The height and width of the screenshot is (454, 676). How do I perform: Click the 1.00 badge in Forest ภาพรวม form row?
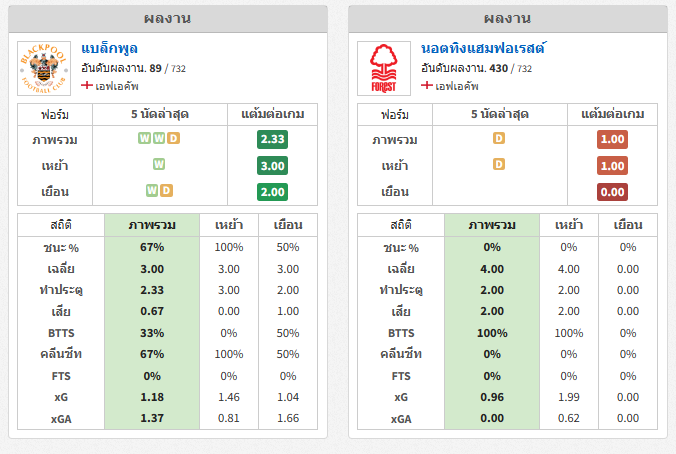coord(612,139)
